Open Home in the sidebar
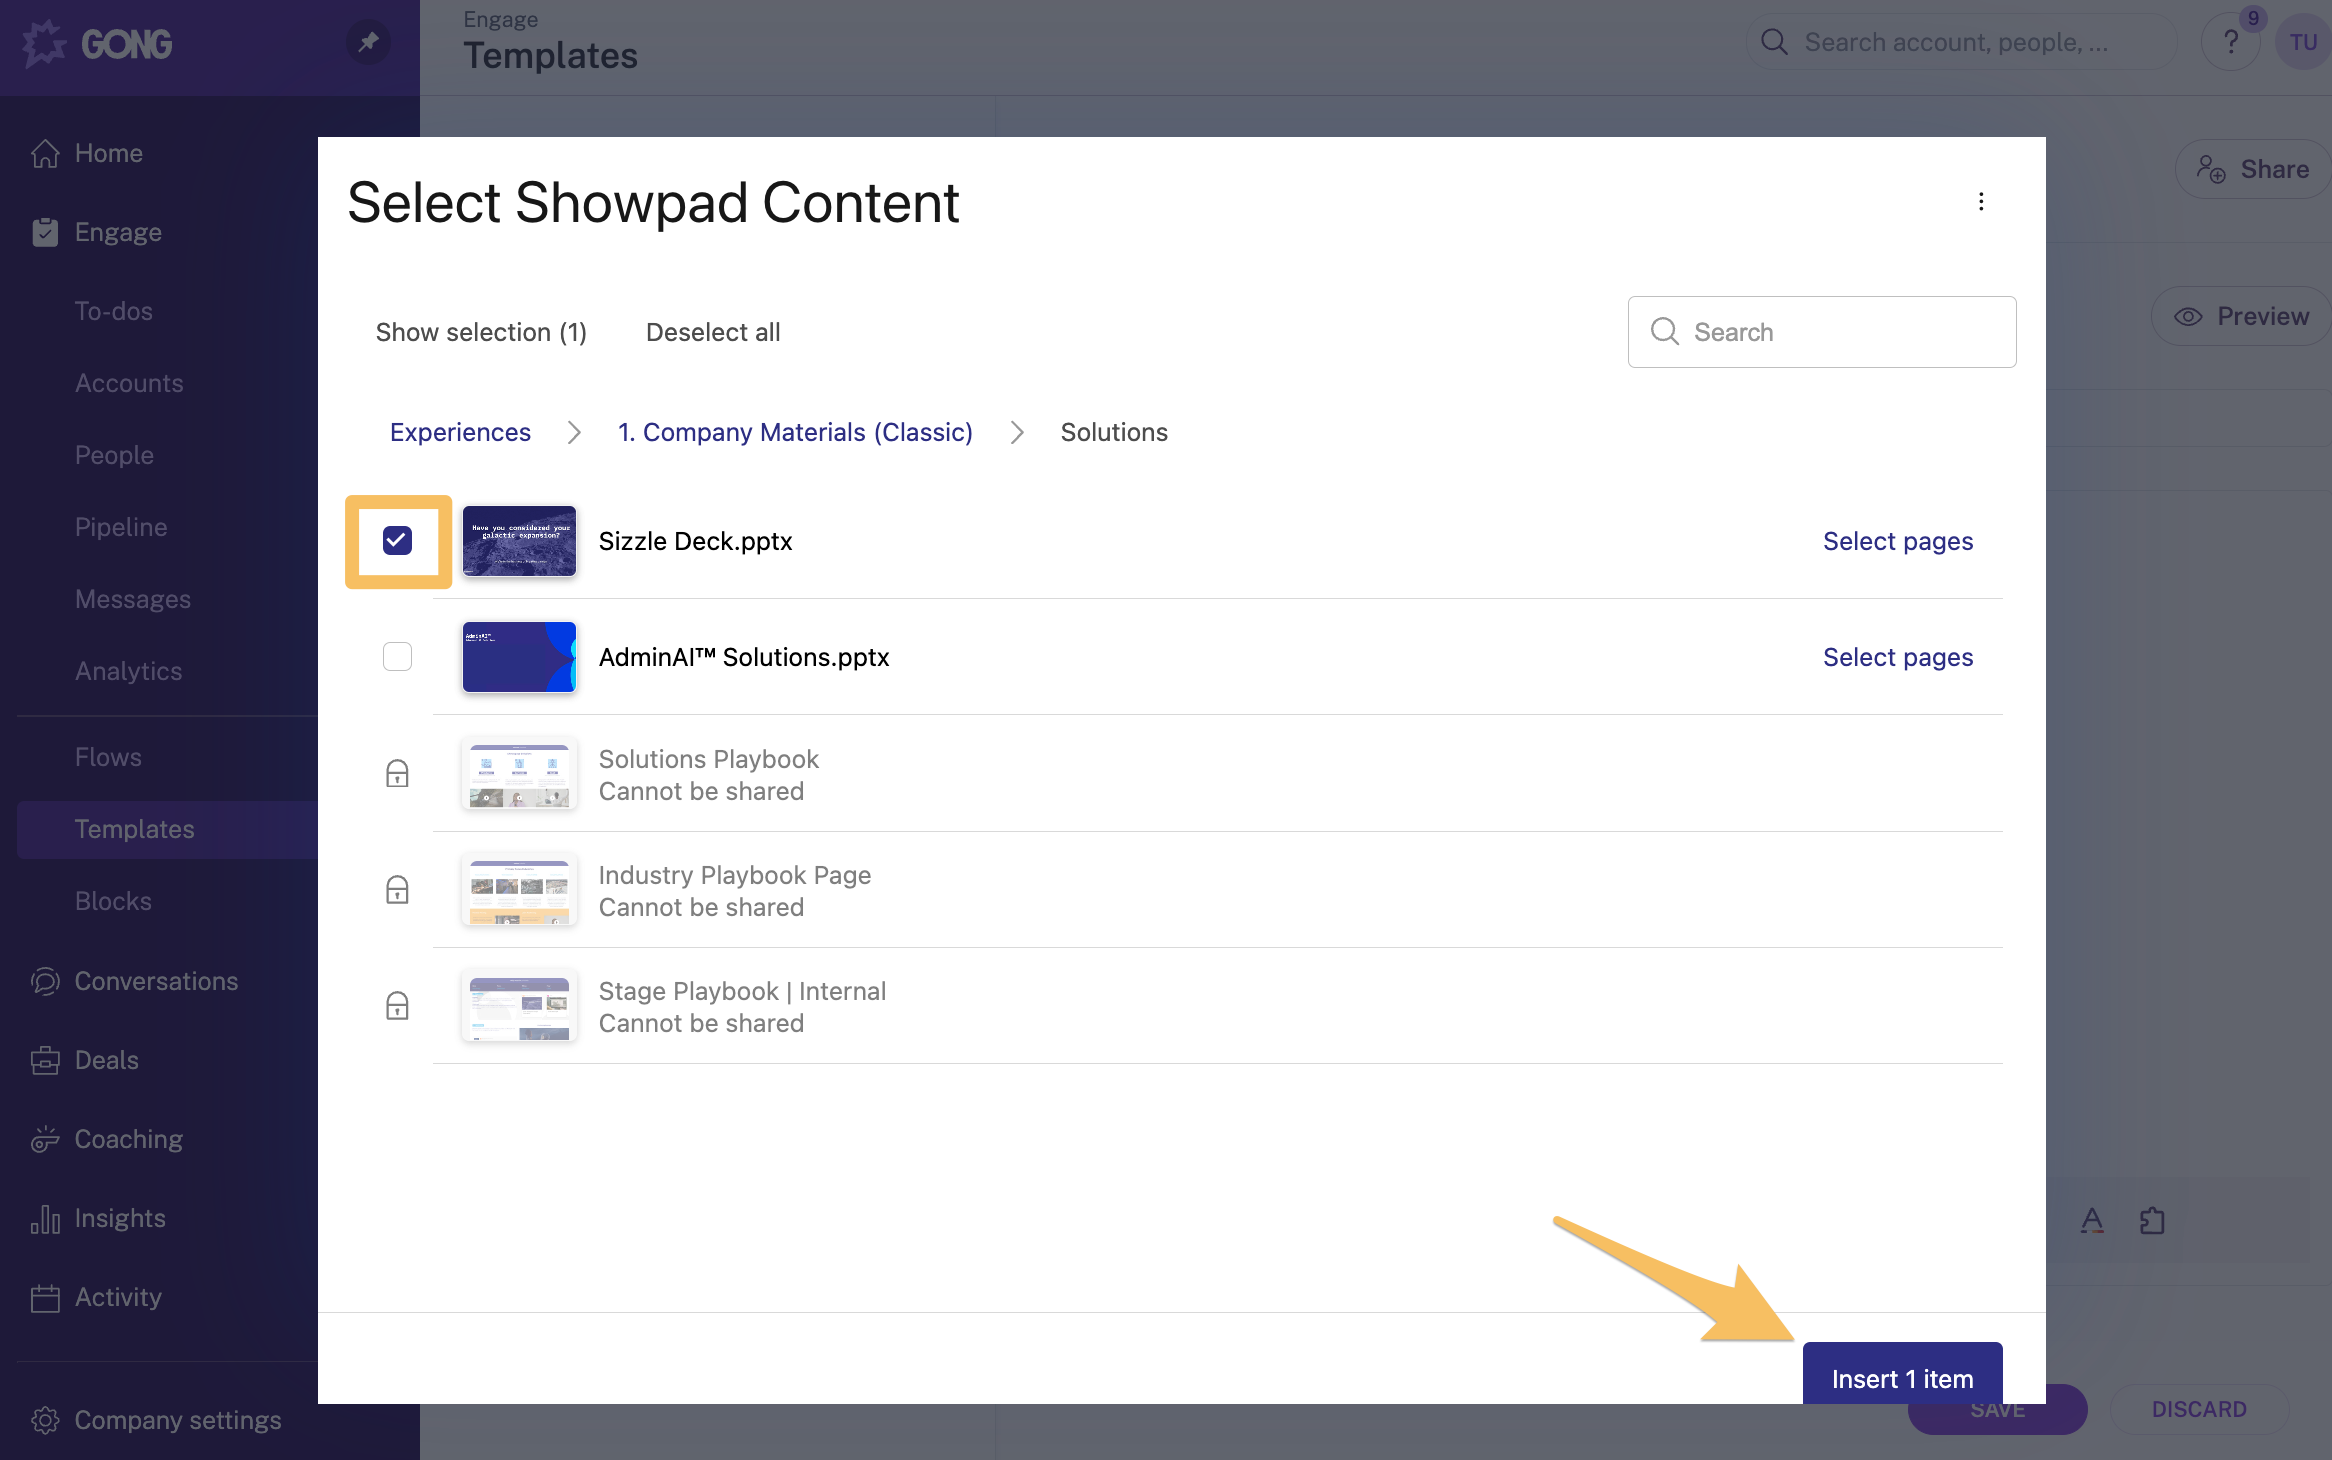 pos(109,153)
